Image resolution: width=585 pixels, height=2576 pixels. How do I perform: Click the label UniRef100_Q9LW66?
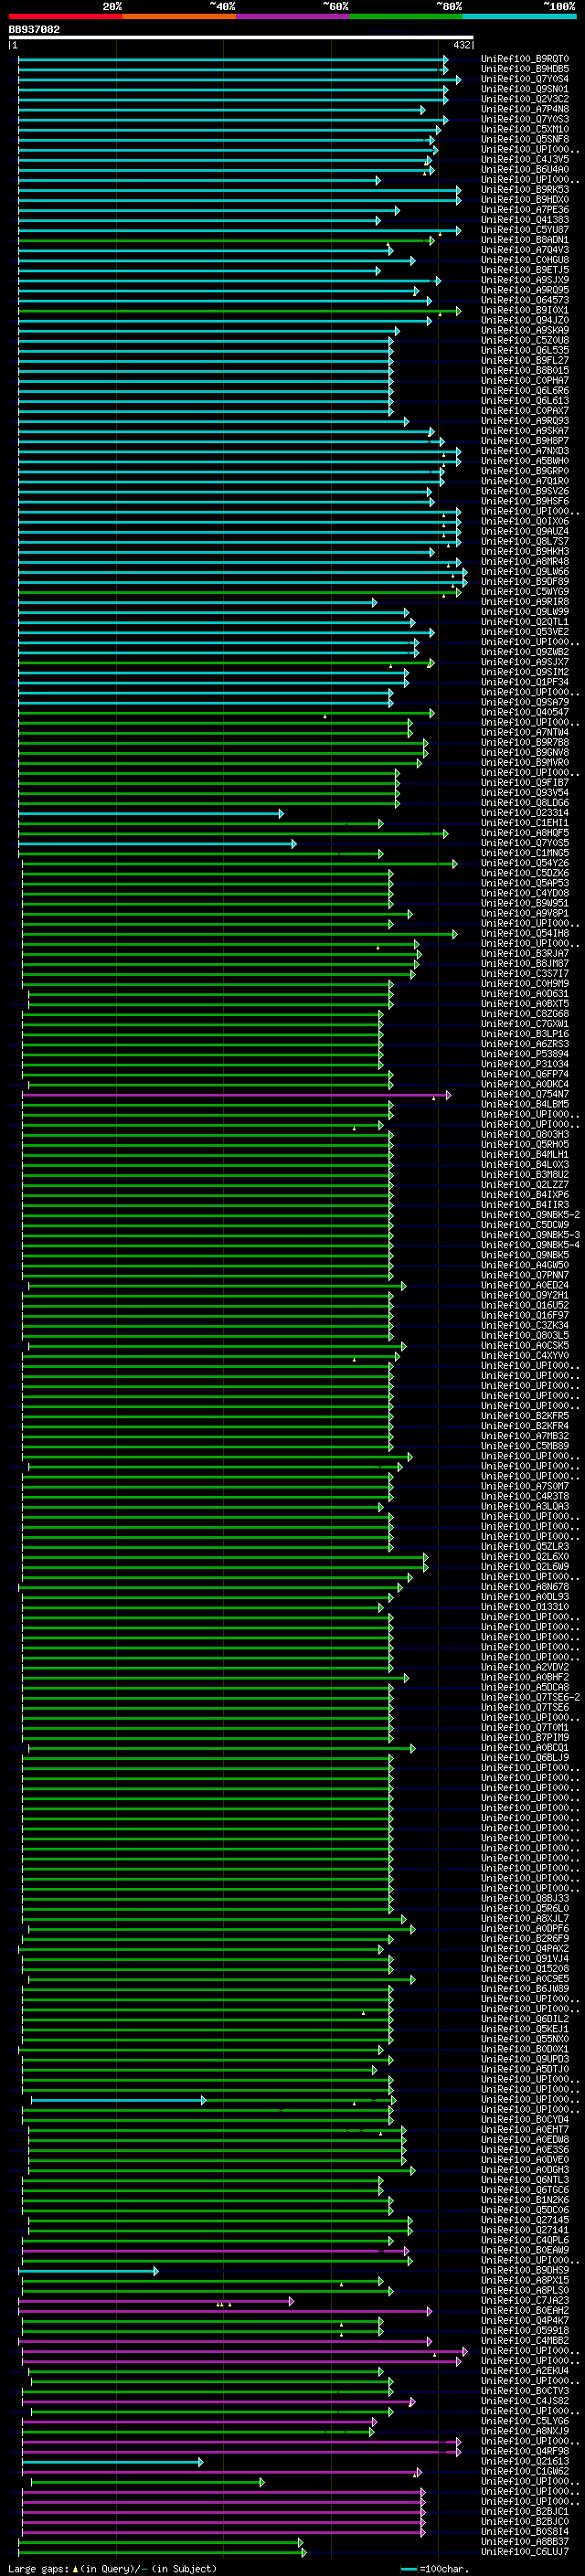pyautogui.click(x=525, y=572)
